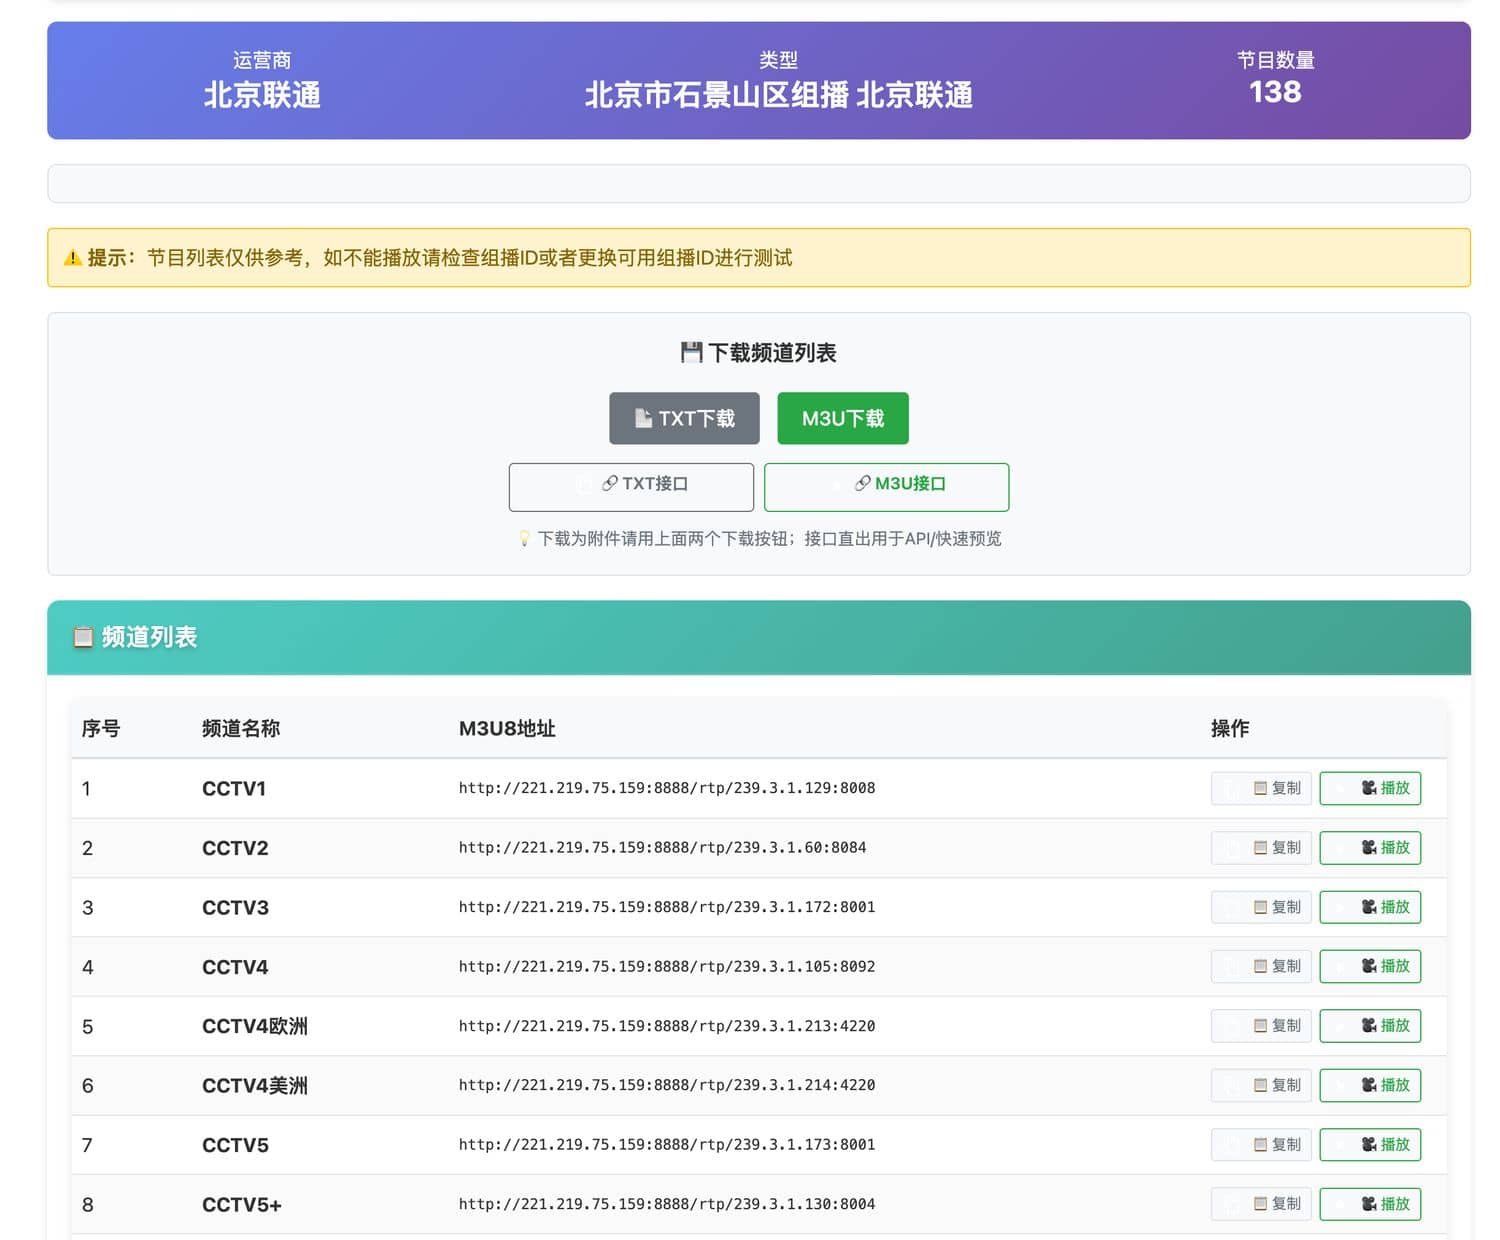Open the TXT接口 link button
This screenshot has height=1240, width=1500.
(631, 486)
